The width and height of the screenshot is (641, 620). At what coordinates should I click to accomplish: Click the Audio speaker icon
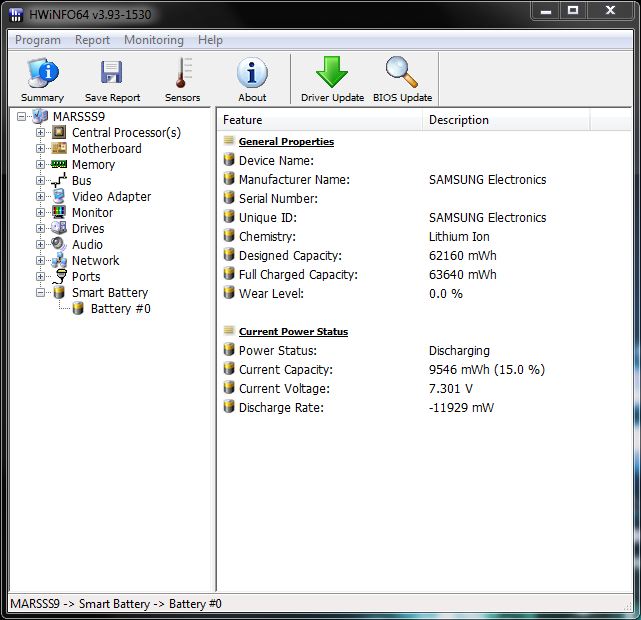(59, 244)
